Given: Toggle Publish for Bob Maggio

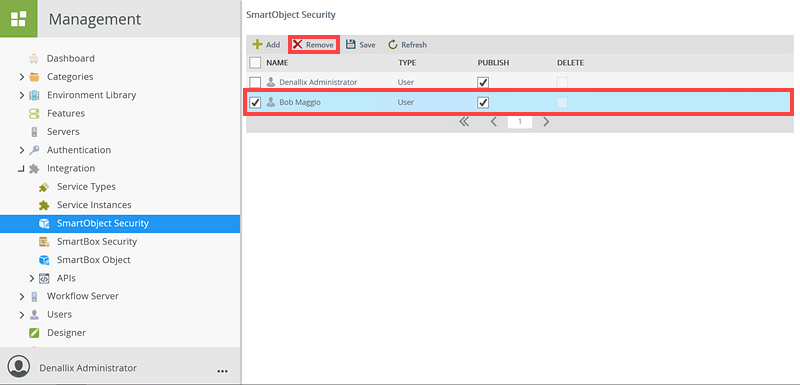Looking at the screenshot, I should (483, 102).
